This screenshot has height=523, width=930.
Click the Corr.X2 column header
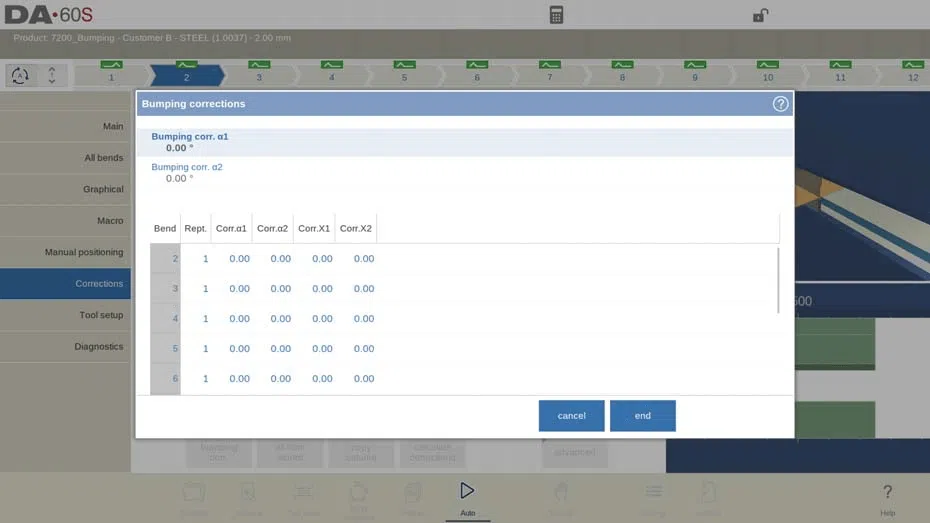355,228
